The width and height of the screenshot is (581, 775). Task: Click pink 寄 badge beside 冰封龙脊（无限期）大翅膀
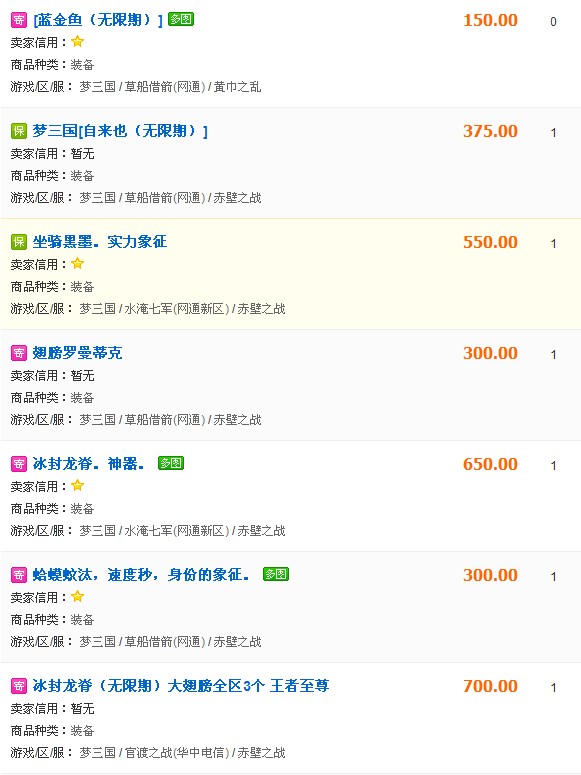click(18, 686)
